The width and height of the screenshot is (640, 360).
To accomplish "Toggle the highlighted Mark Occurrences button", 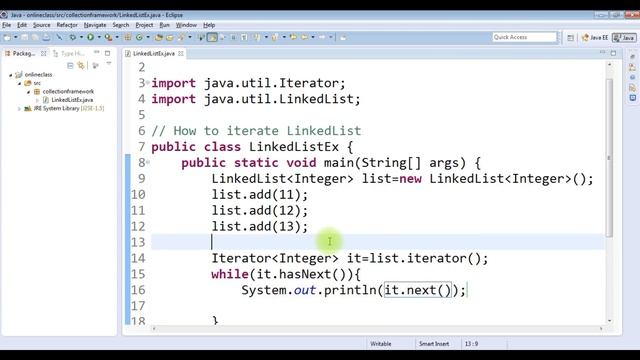I will (212, 38).
